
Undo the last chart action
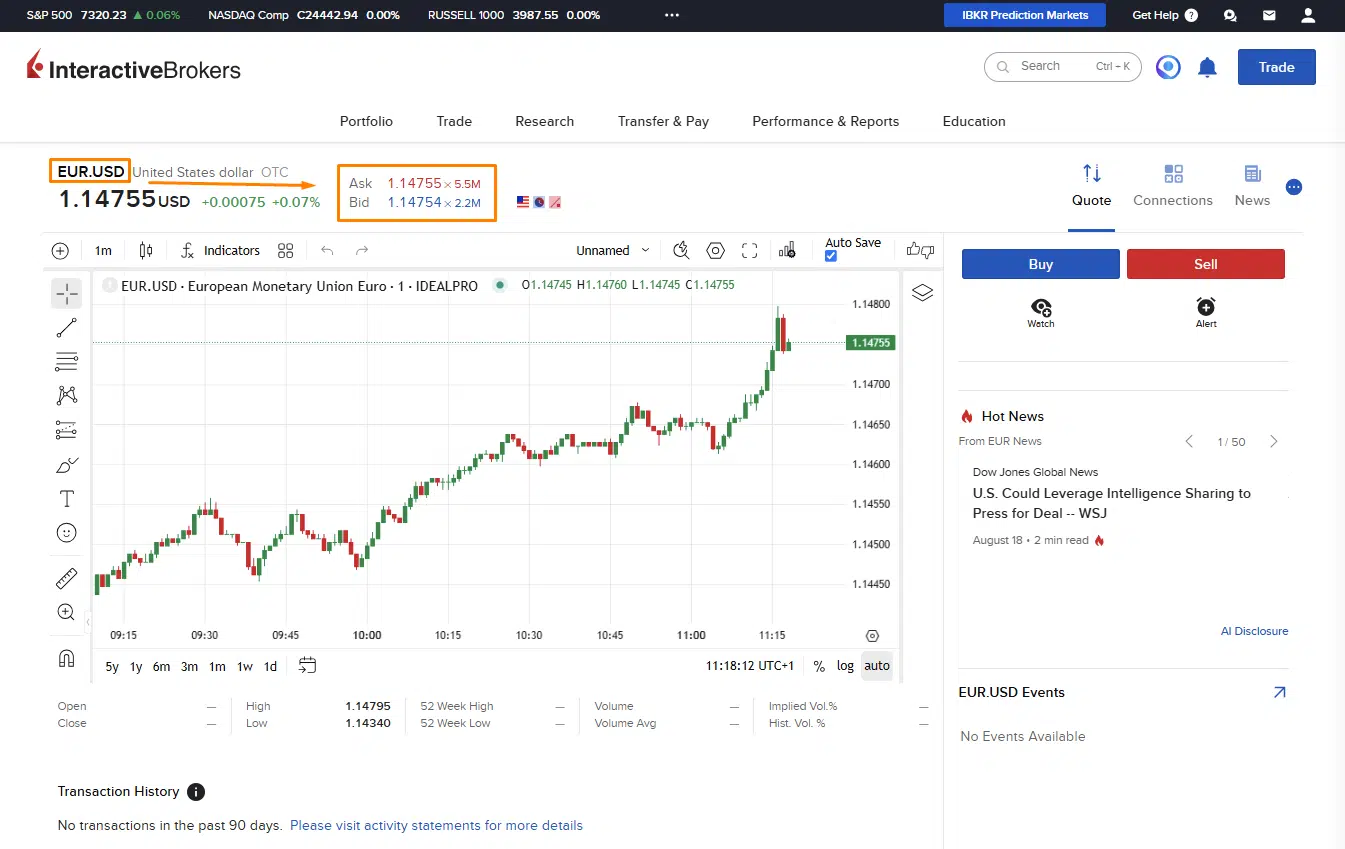pyautogui.click(x=327, y=251)
